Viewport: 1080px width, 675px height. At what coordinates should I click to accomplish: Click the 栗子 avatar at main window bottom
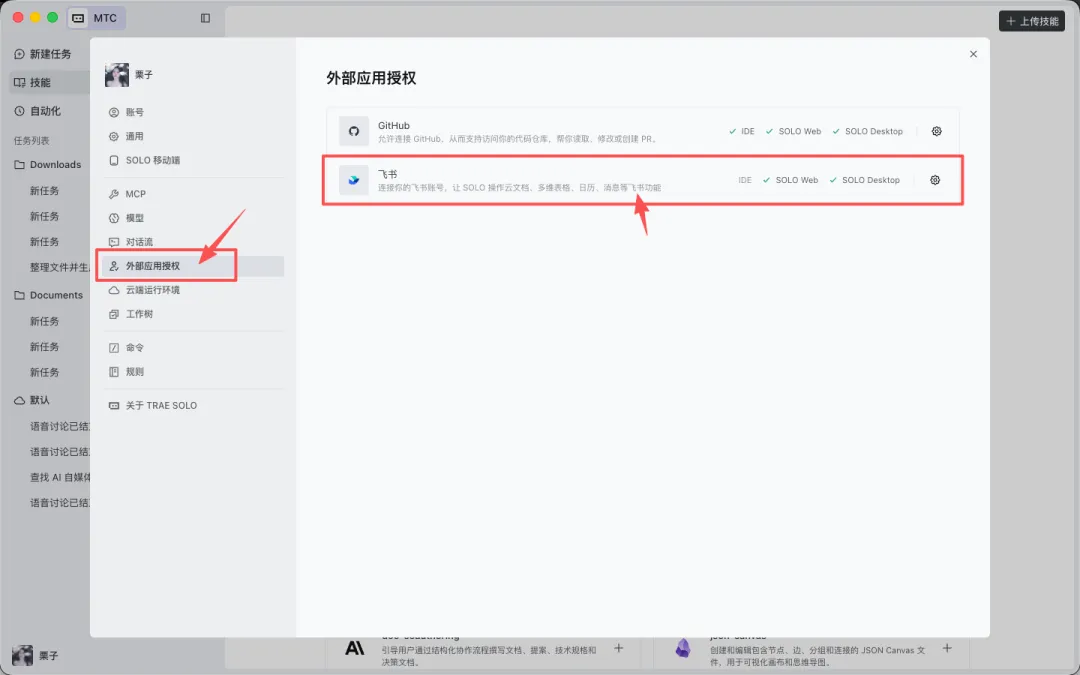click(23, 656)
